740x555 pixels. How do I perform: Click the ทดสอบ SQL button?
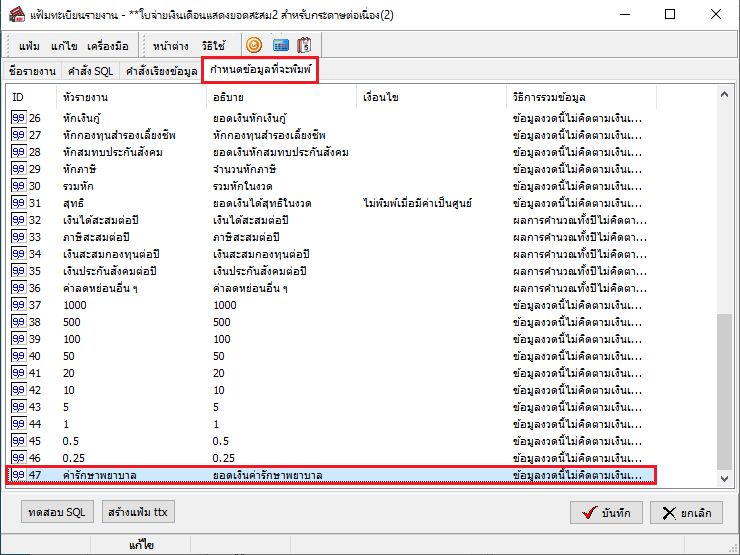[57, 512]
